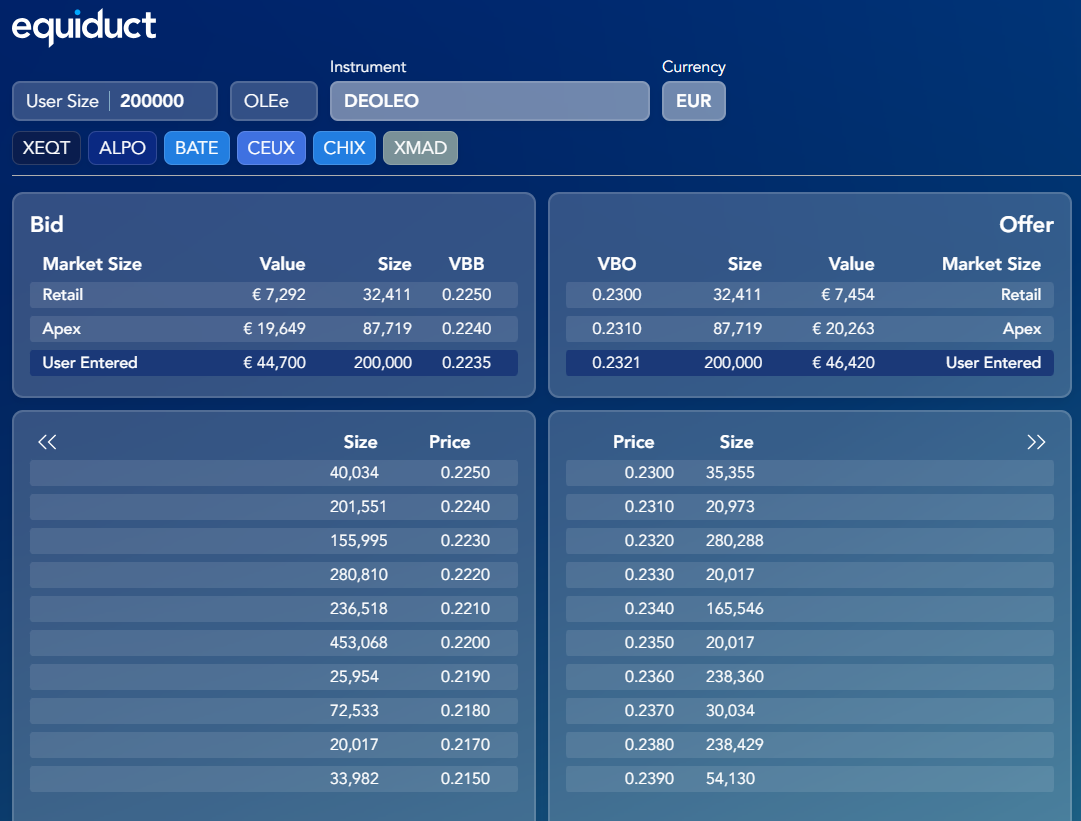The image size is (1081, 821).
Task: Select bid depth row at price 0.2150
Action: coord(274,778)
